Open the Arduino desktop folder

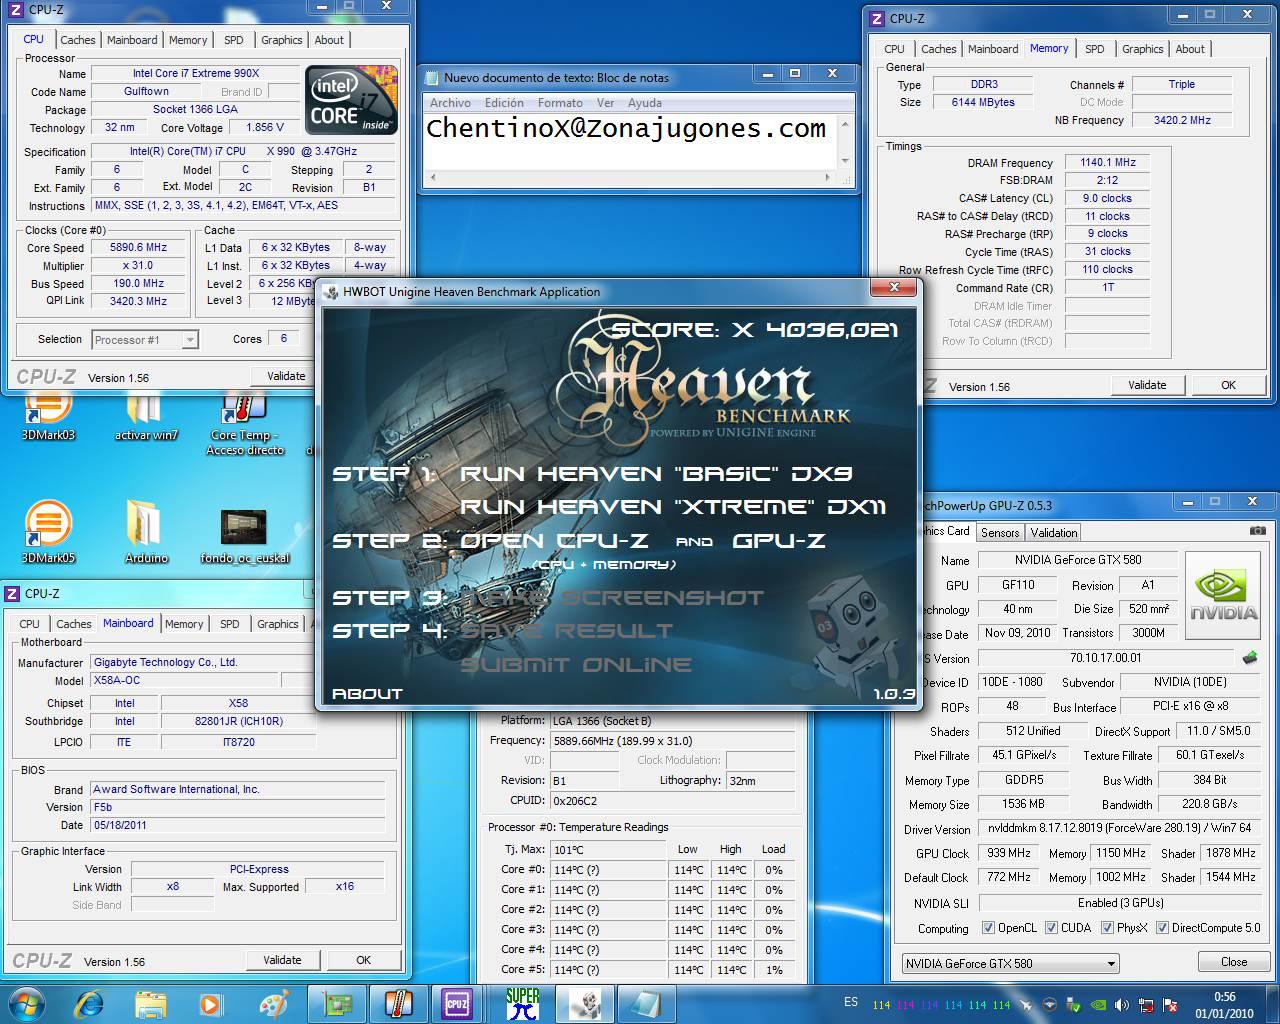pos(146,532)
